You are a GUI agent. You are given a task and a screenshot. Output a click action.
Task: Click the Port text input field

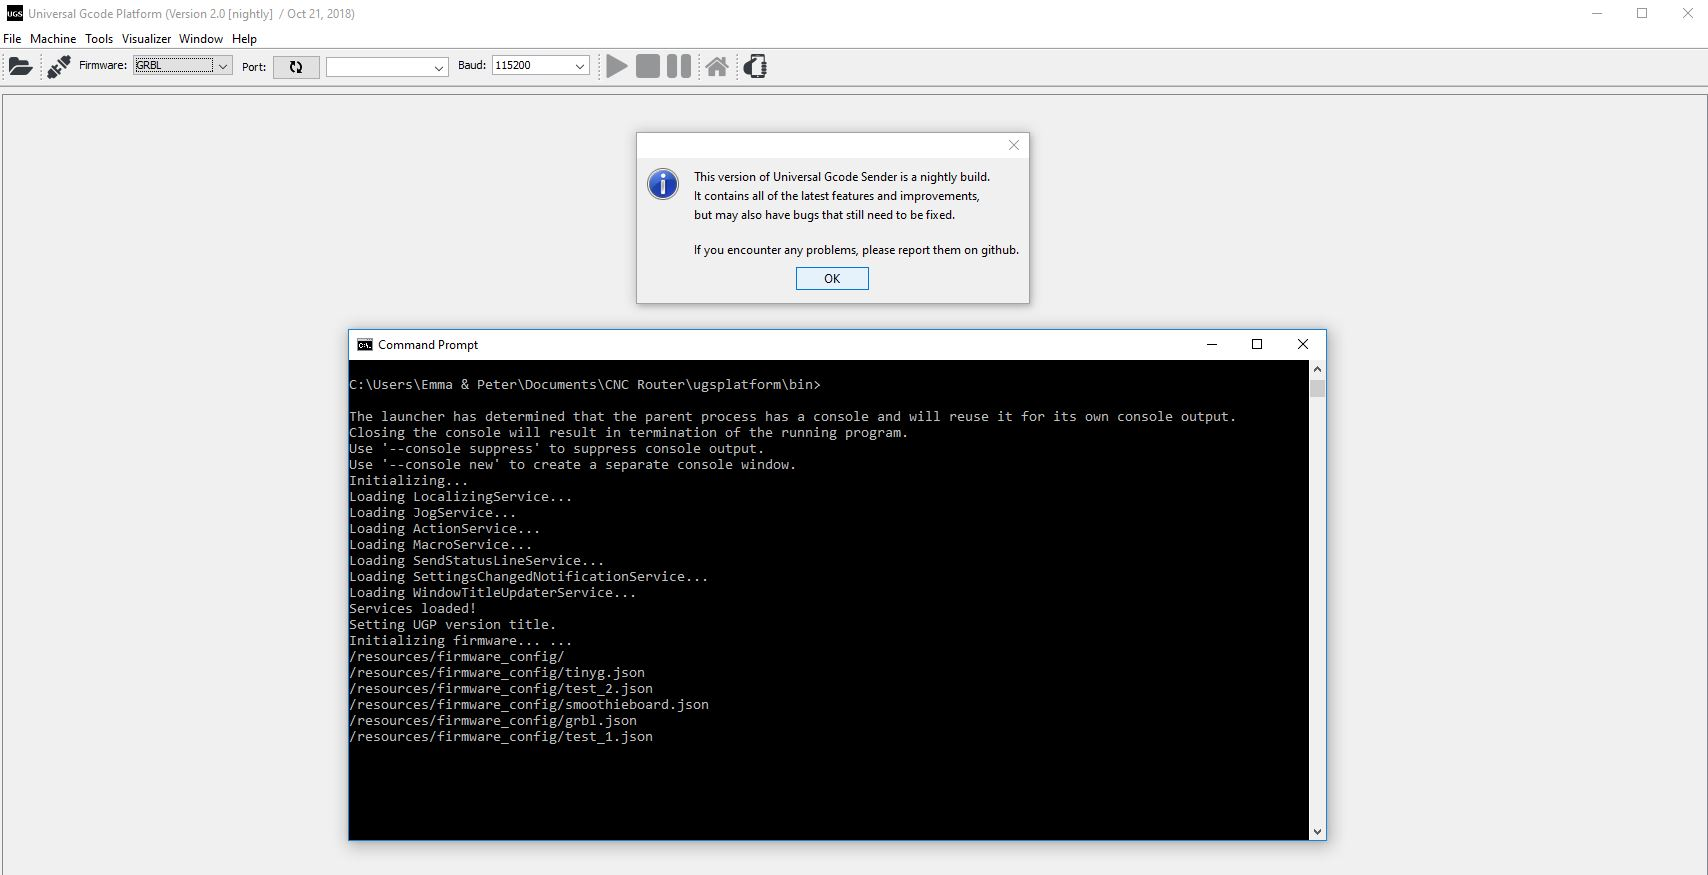(378, 67)
